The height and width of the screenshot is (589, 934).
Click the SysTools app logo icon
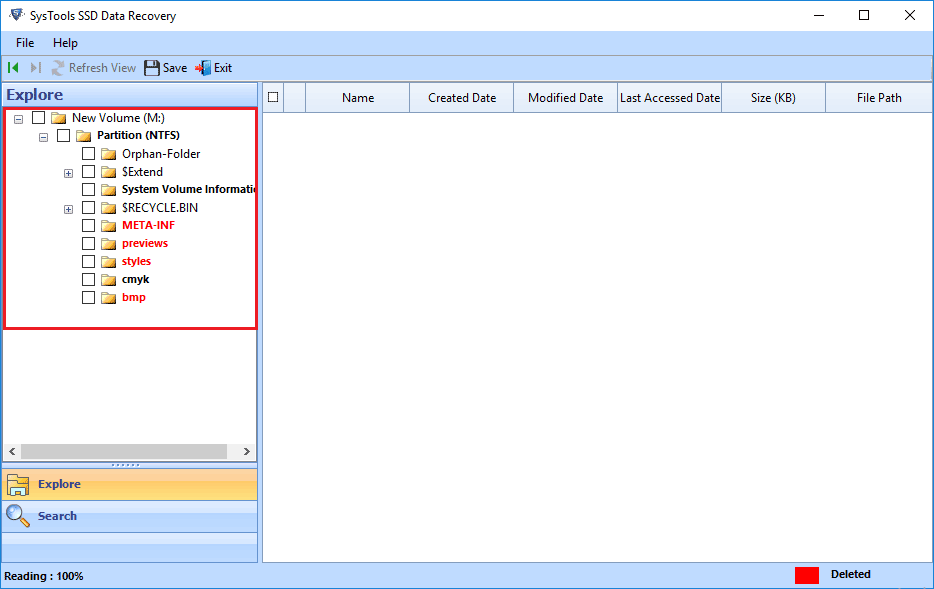17,15
